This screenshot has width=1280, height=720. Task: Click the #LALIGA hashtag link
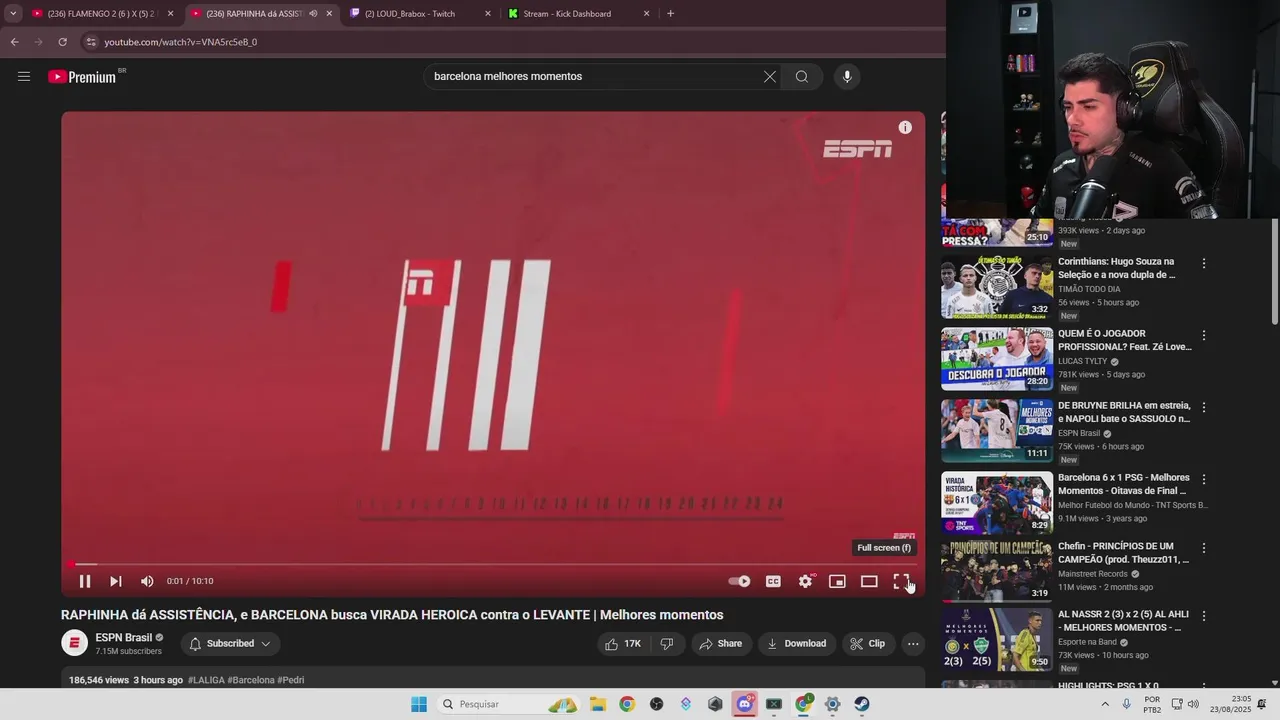(x=206, y=680)
